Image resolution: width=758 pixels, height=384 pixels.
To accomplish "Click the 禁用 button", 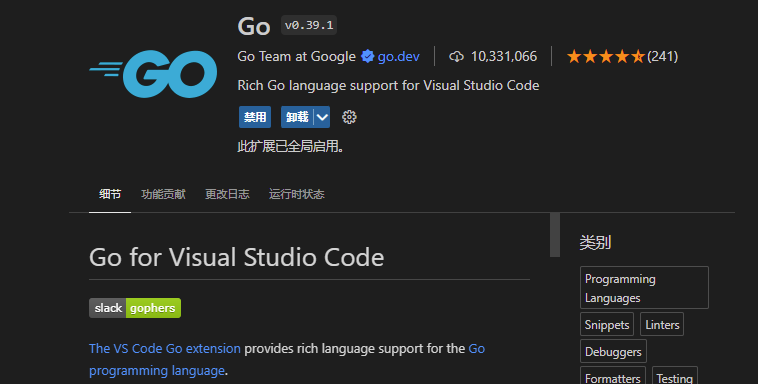I will click(255, 117).
